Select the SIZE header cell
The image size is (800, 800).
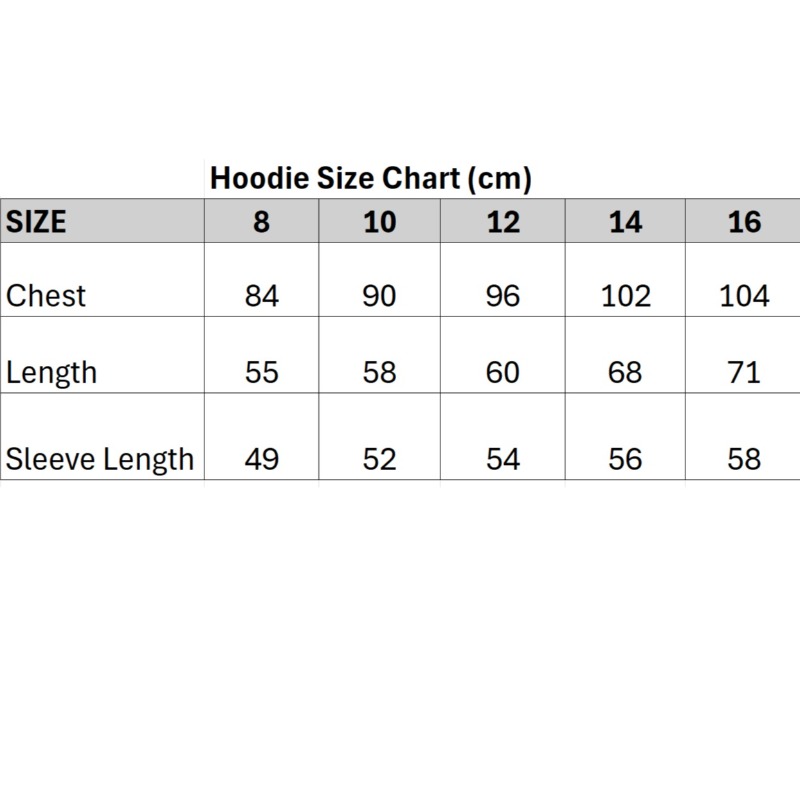pyautogui.click(x=102, y=221)
